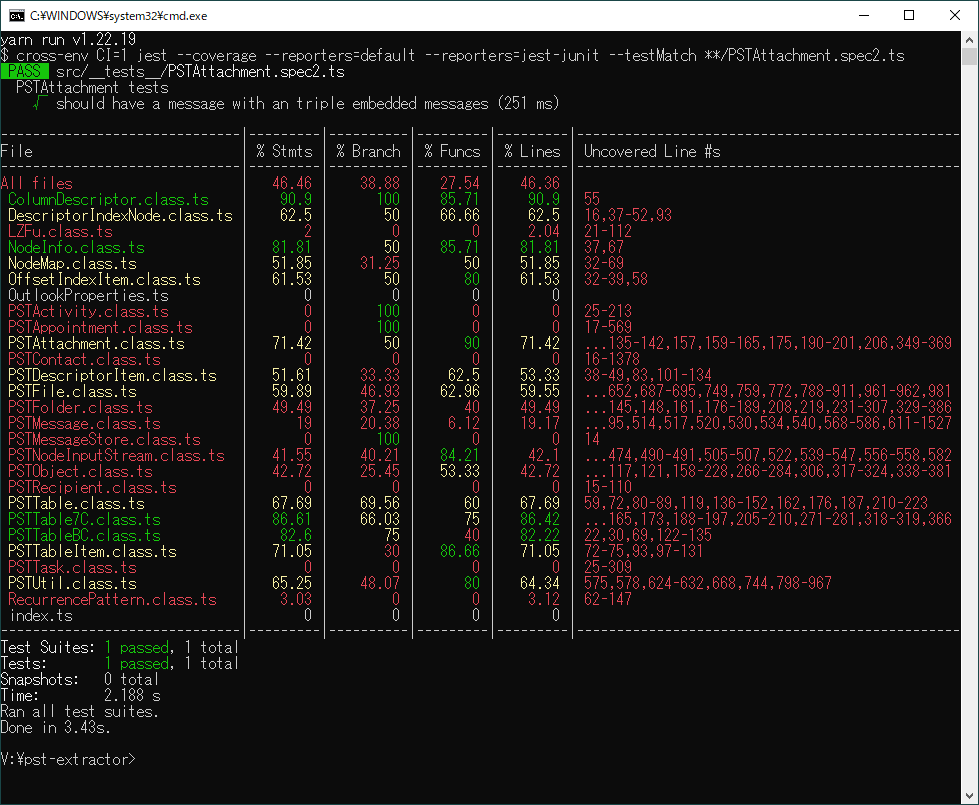The width and height of the screenshot is (979, 805).
Task: Minimize the cmd.exe window
Action: point(864,16)
